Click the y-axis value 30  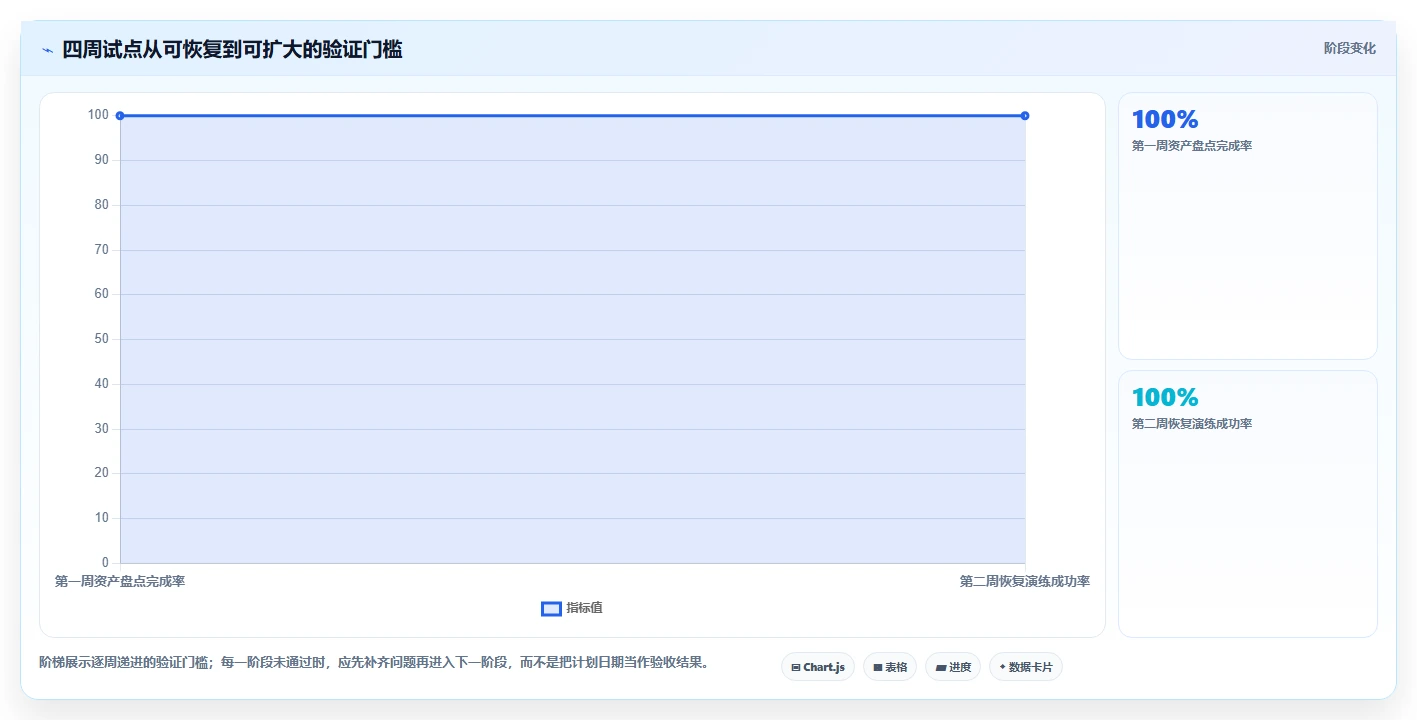click(x=101, y=428)
